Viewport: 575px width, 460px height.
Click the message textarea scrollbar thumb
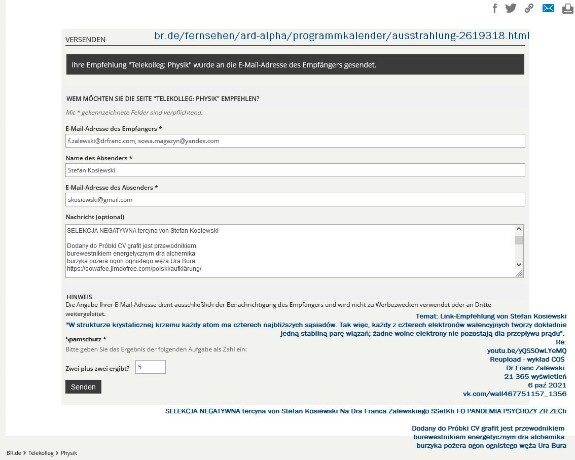pyautogui.click(x=519, y=240)
